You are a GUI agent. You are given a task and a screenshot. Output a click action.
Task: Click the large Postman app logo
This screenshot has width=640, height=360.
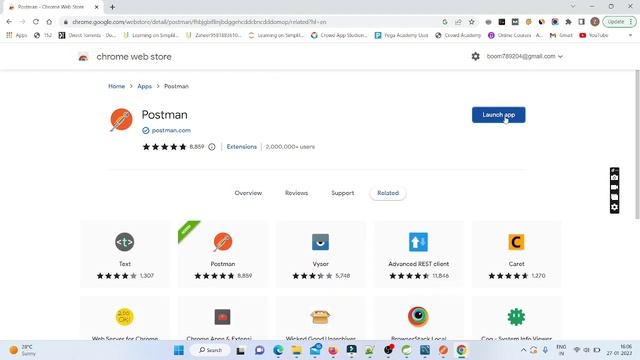click(121, 120)
